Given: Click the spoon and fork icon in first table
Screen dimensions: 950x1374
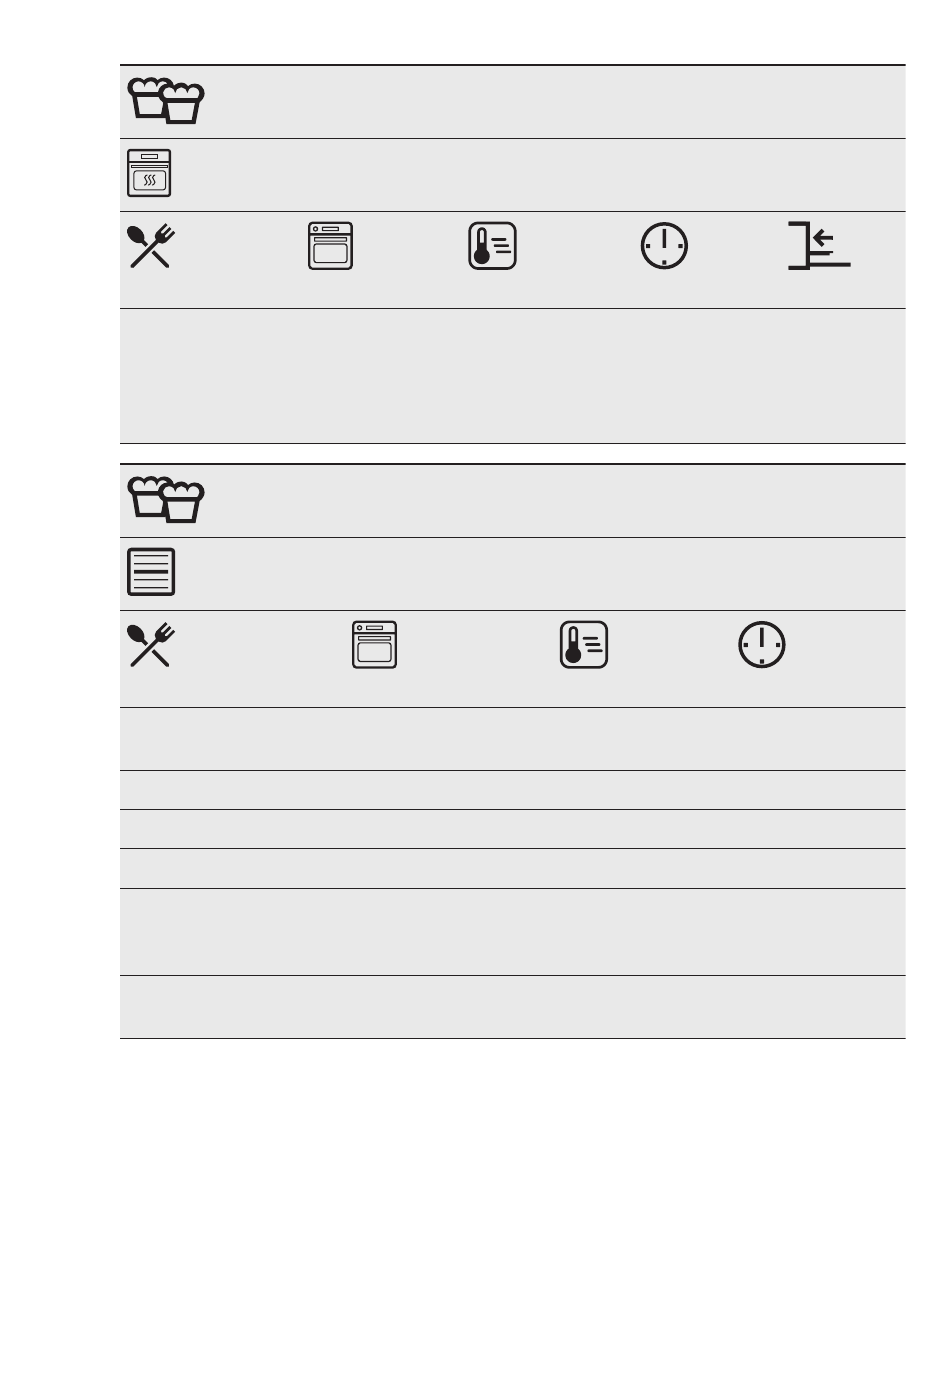Looking at the screenshot, I should click(151, 246).
